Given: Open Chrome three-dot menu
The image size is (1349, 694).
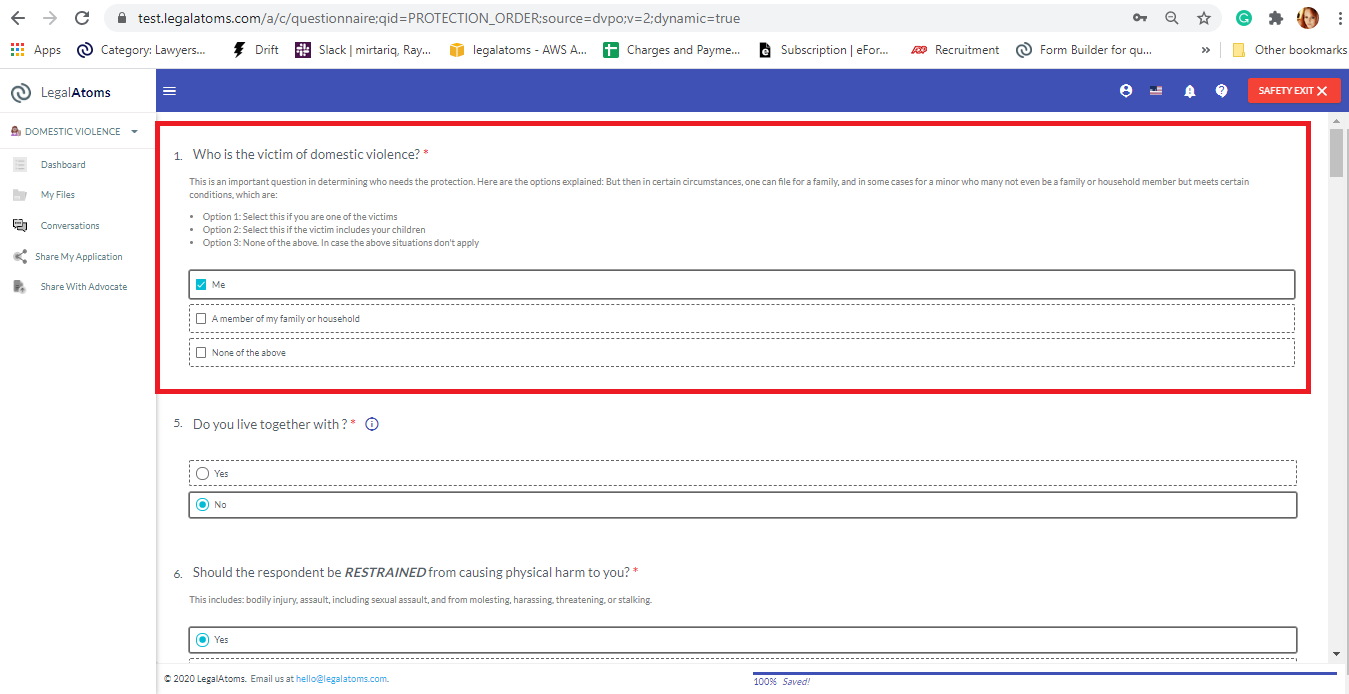Looking at the screenshot, I should [x=1339, y=18].
